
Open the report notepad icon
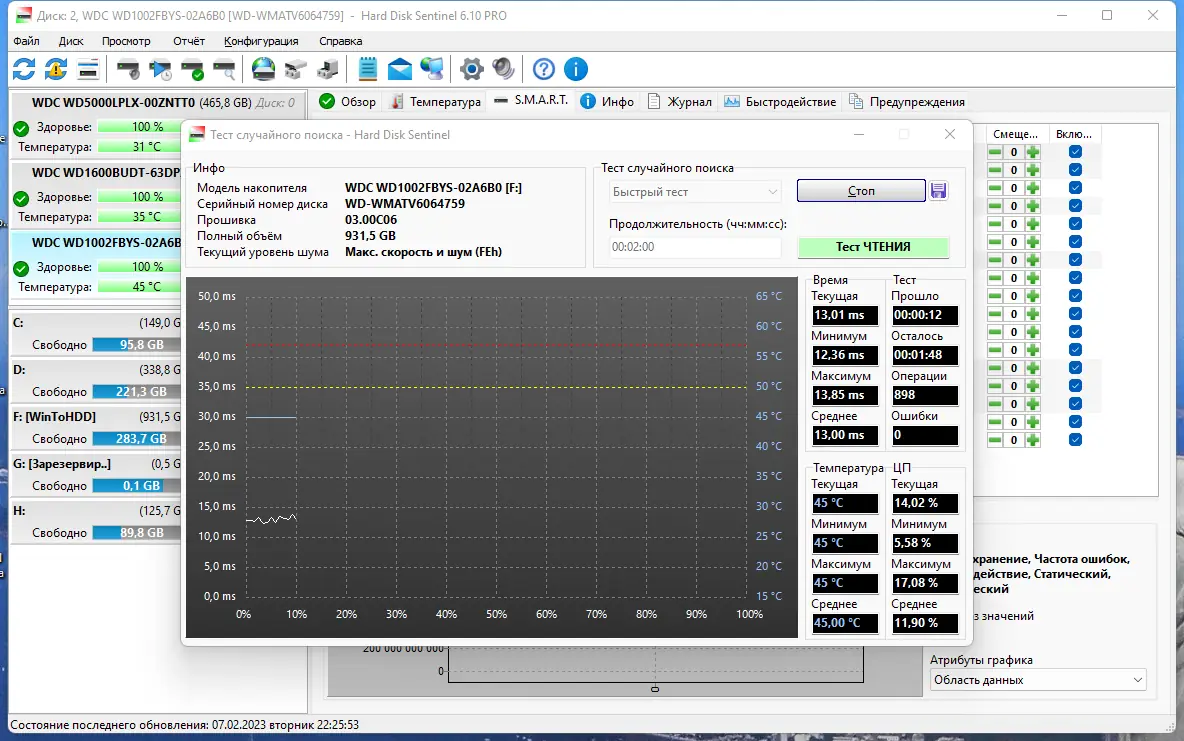(368, 69)
